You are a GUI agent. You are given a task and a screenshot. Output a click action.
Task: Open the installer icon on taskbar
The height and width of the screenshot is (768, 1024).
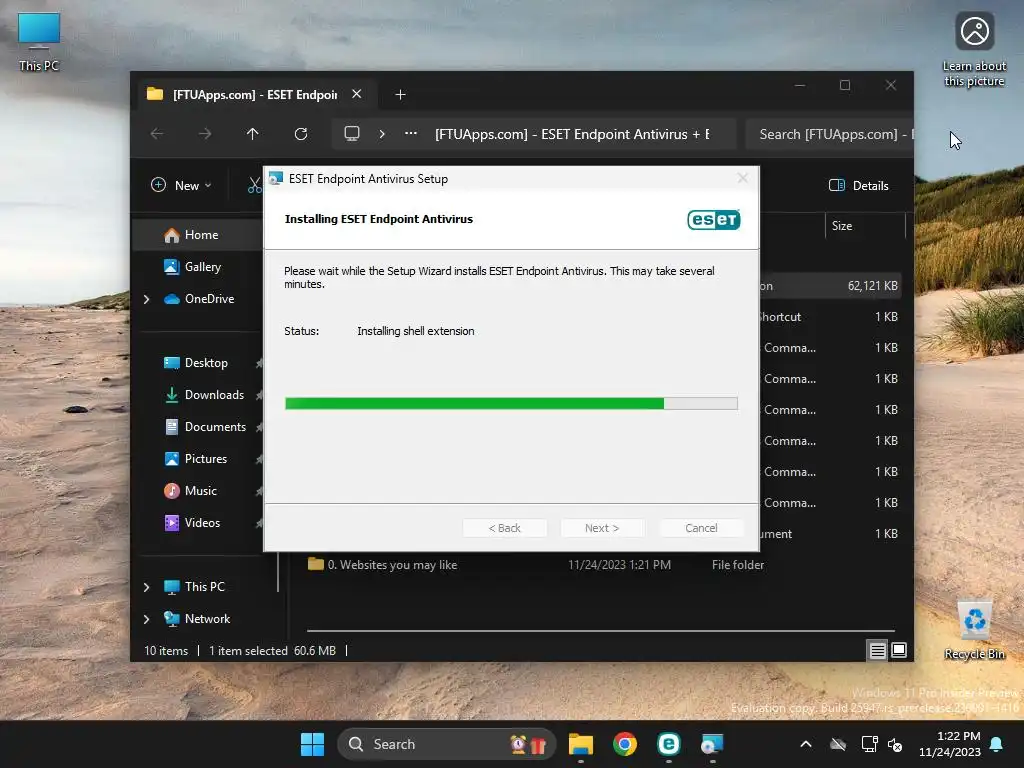(712, 744)
